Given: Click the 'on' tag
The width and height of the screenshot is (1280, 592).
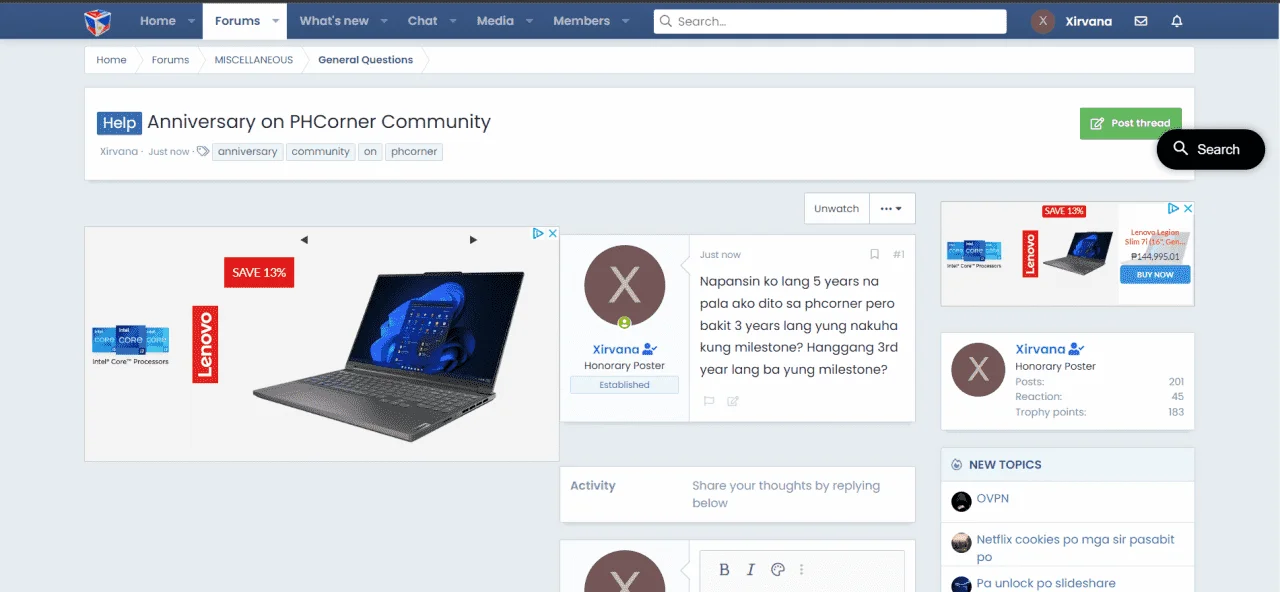Looking at the screenshot, I should coord(370,152).
